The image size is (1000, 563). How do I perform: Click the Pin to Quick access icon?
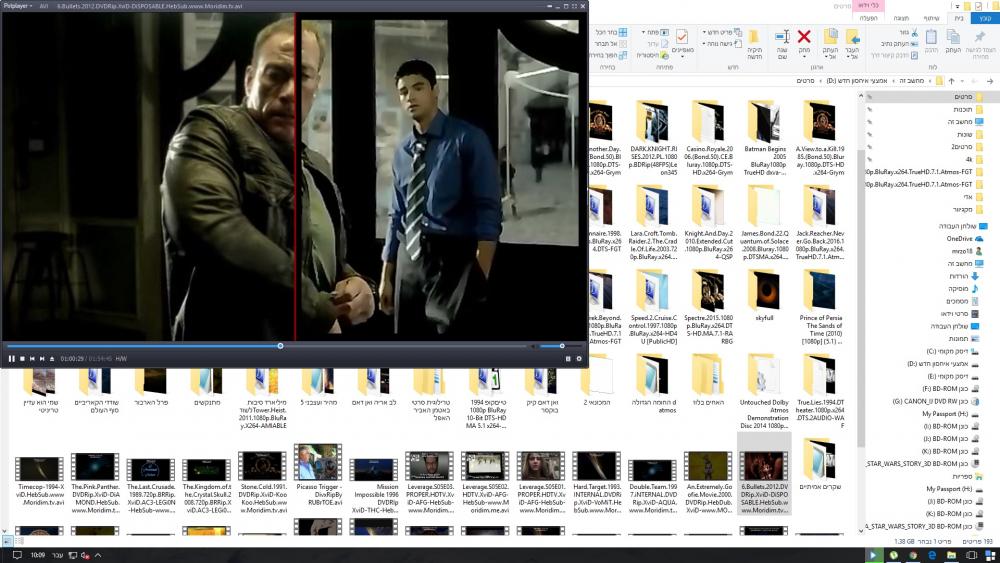980,37
